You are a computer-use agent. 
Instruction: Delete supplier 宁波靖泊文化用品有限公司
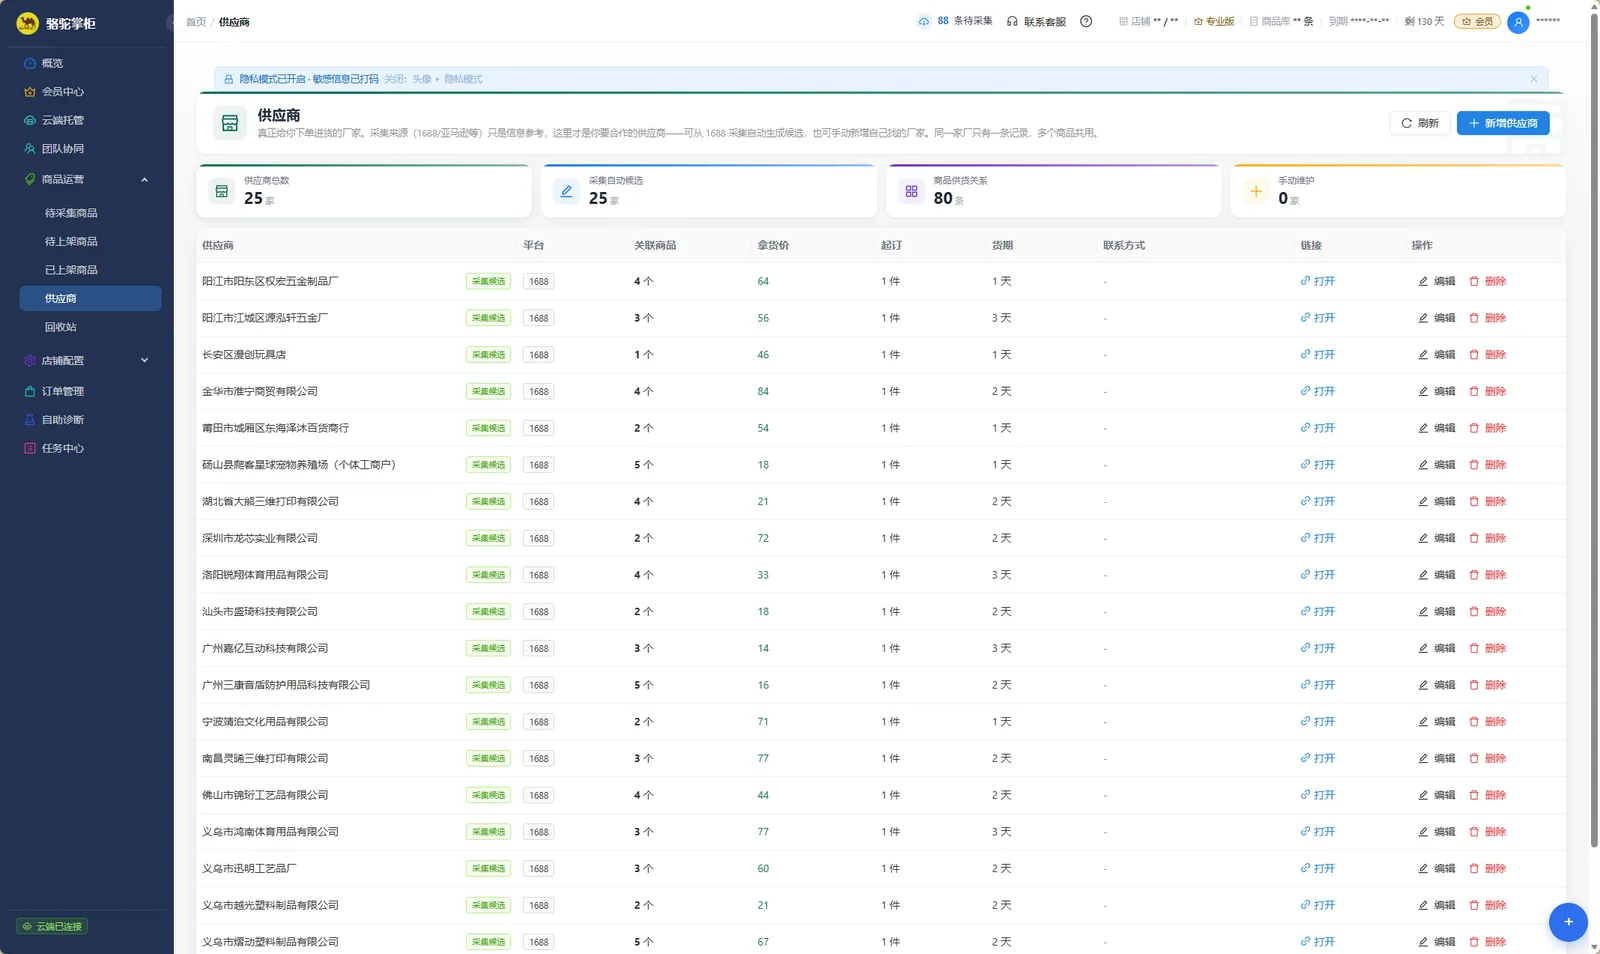click(x=1488, y=721)
